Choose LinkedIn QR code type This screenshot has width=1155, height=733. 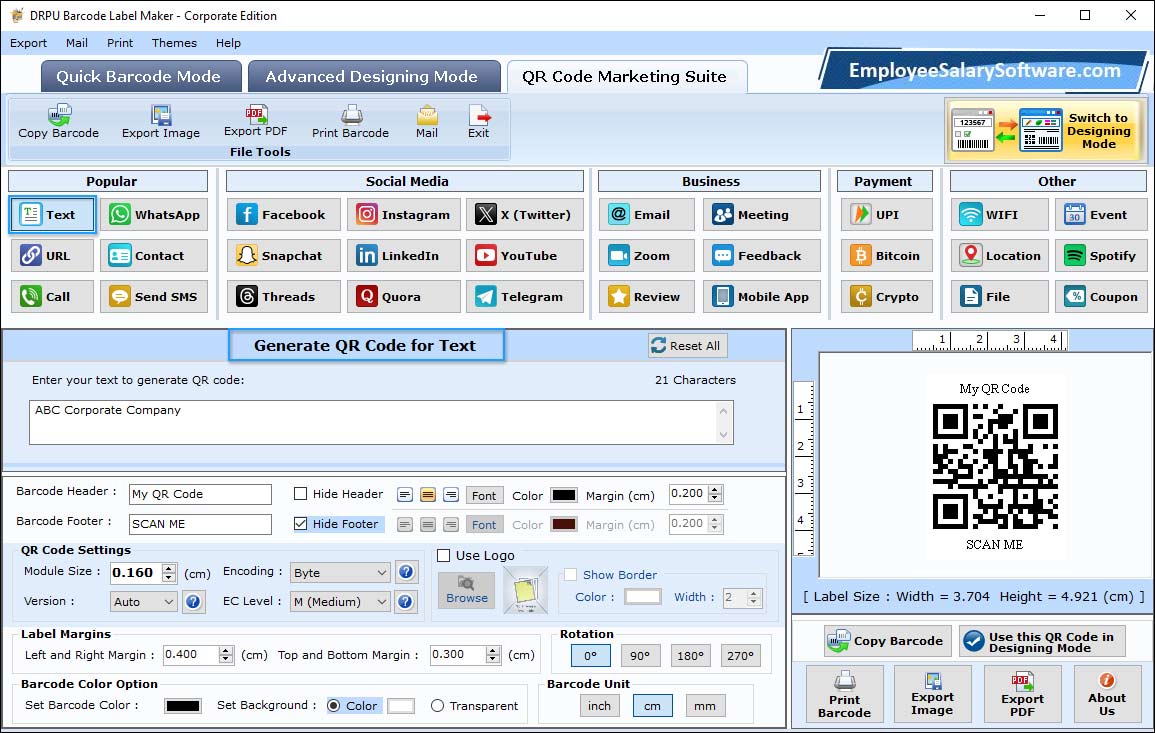404,256
